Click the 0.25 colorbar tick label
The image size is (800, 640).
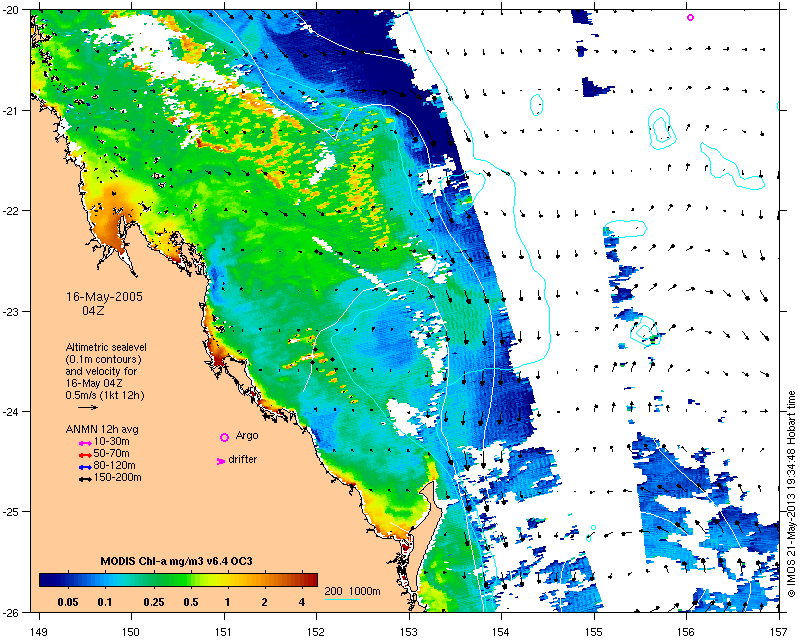coord(154,602)
